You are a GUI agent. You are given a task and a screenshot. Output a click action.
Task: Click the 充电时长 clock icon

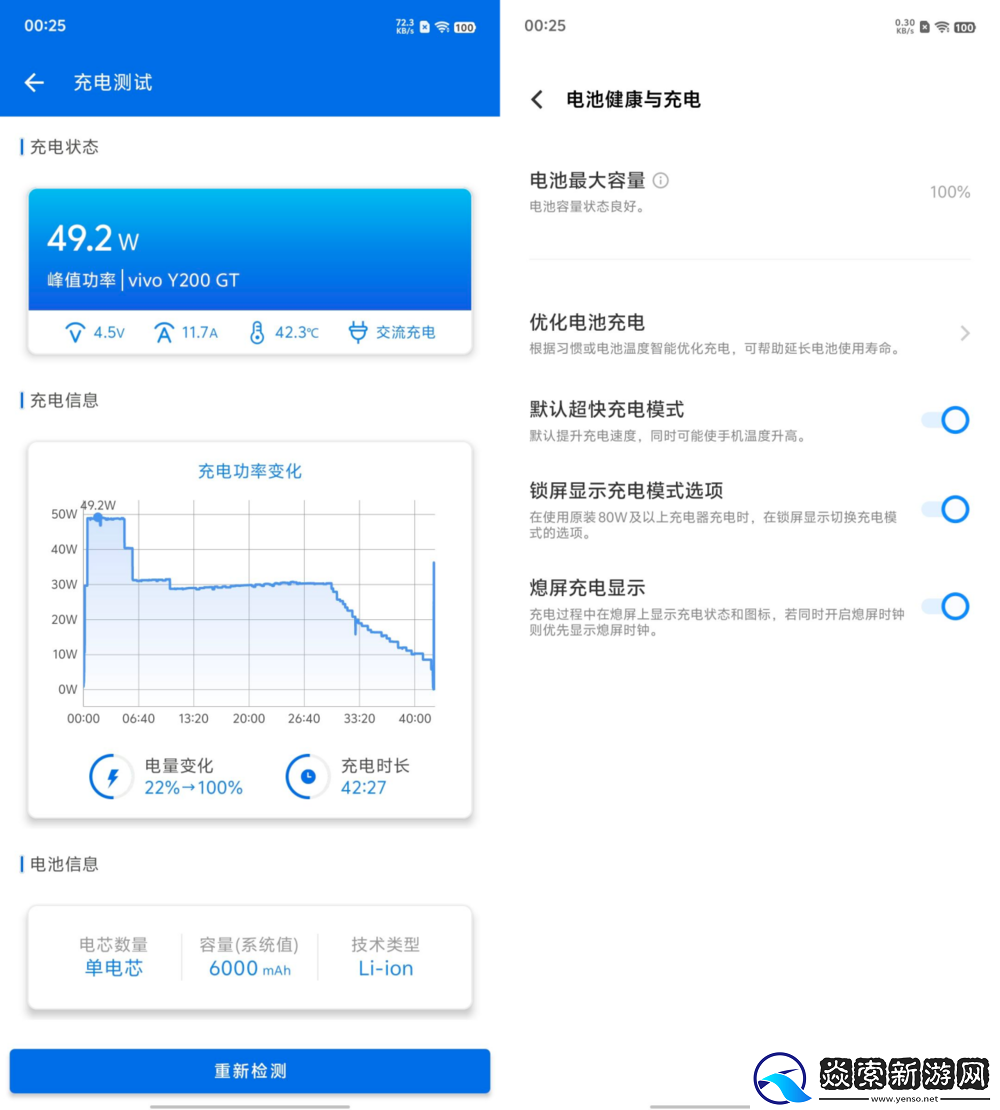pos(307,776)
